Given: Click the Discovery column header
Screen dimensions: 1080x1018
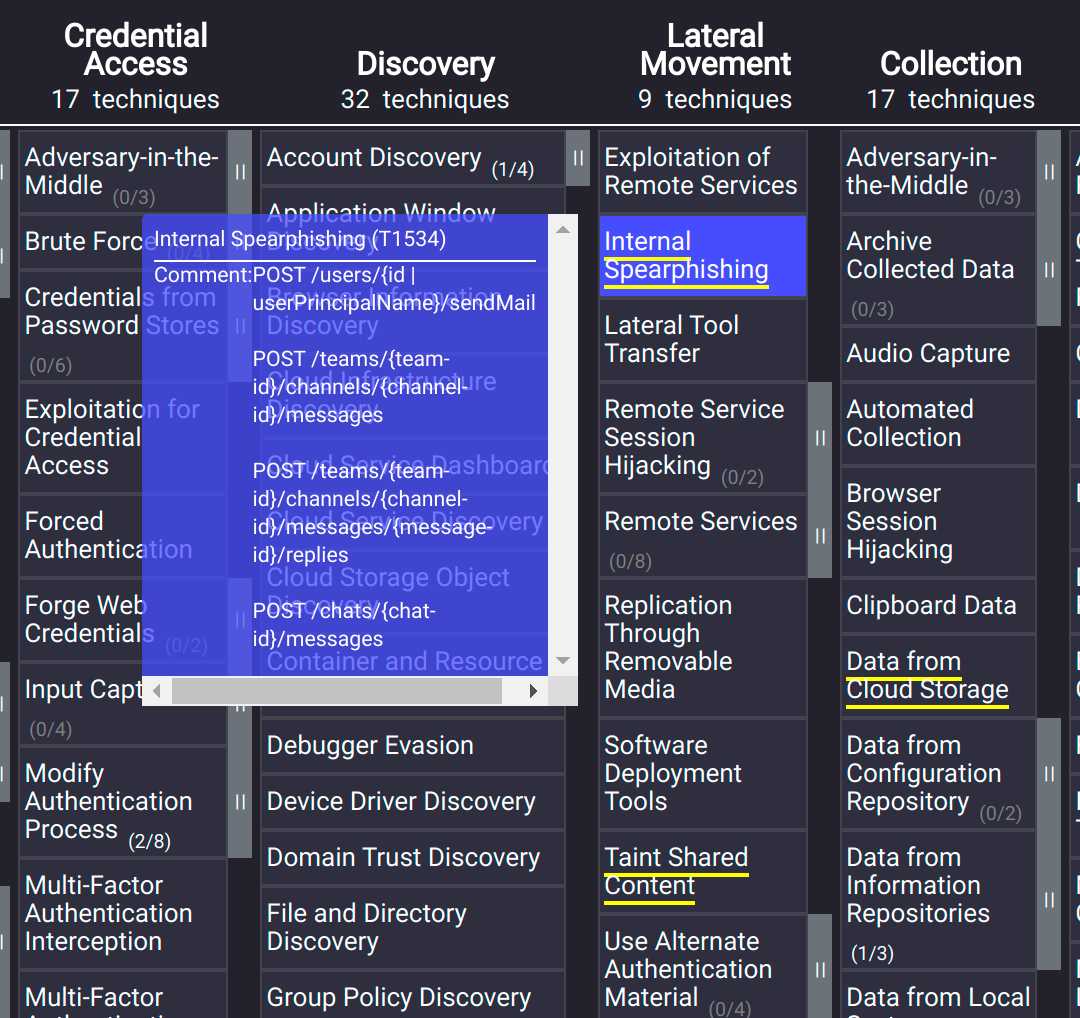Looking at the screenshot, I should click(425, 64).
